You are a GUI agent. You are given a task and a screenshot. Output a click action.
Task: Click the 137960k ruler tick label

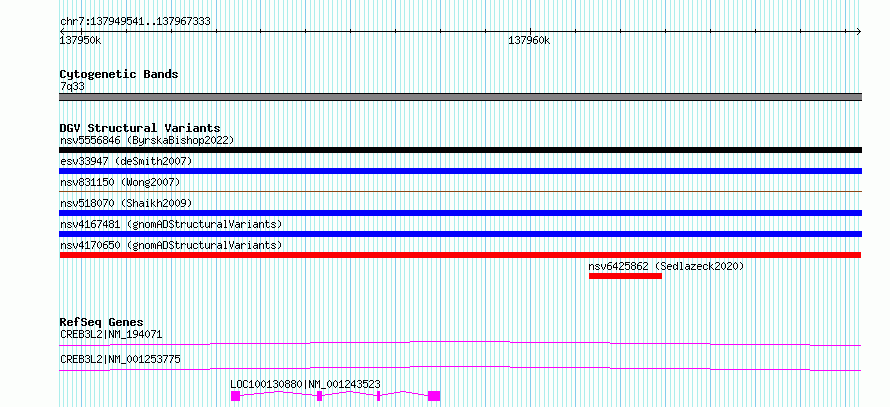click(529, 41)
